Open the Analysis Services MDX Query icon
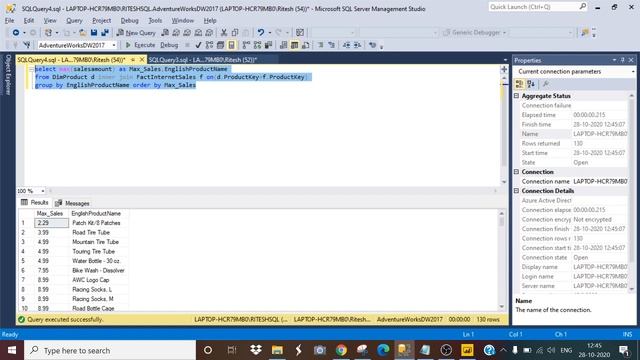 tap(176, 33)
